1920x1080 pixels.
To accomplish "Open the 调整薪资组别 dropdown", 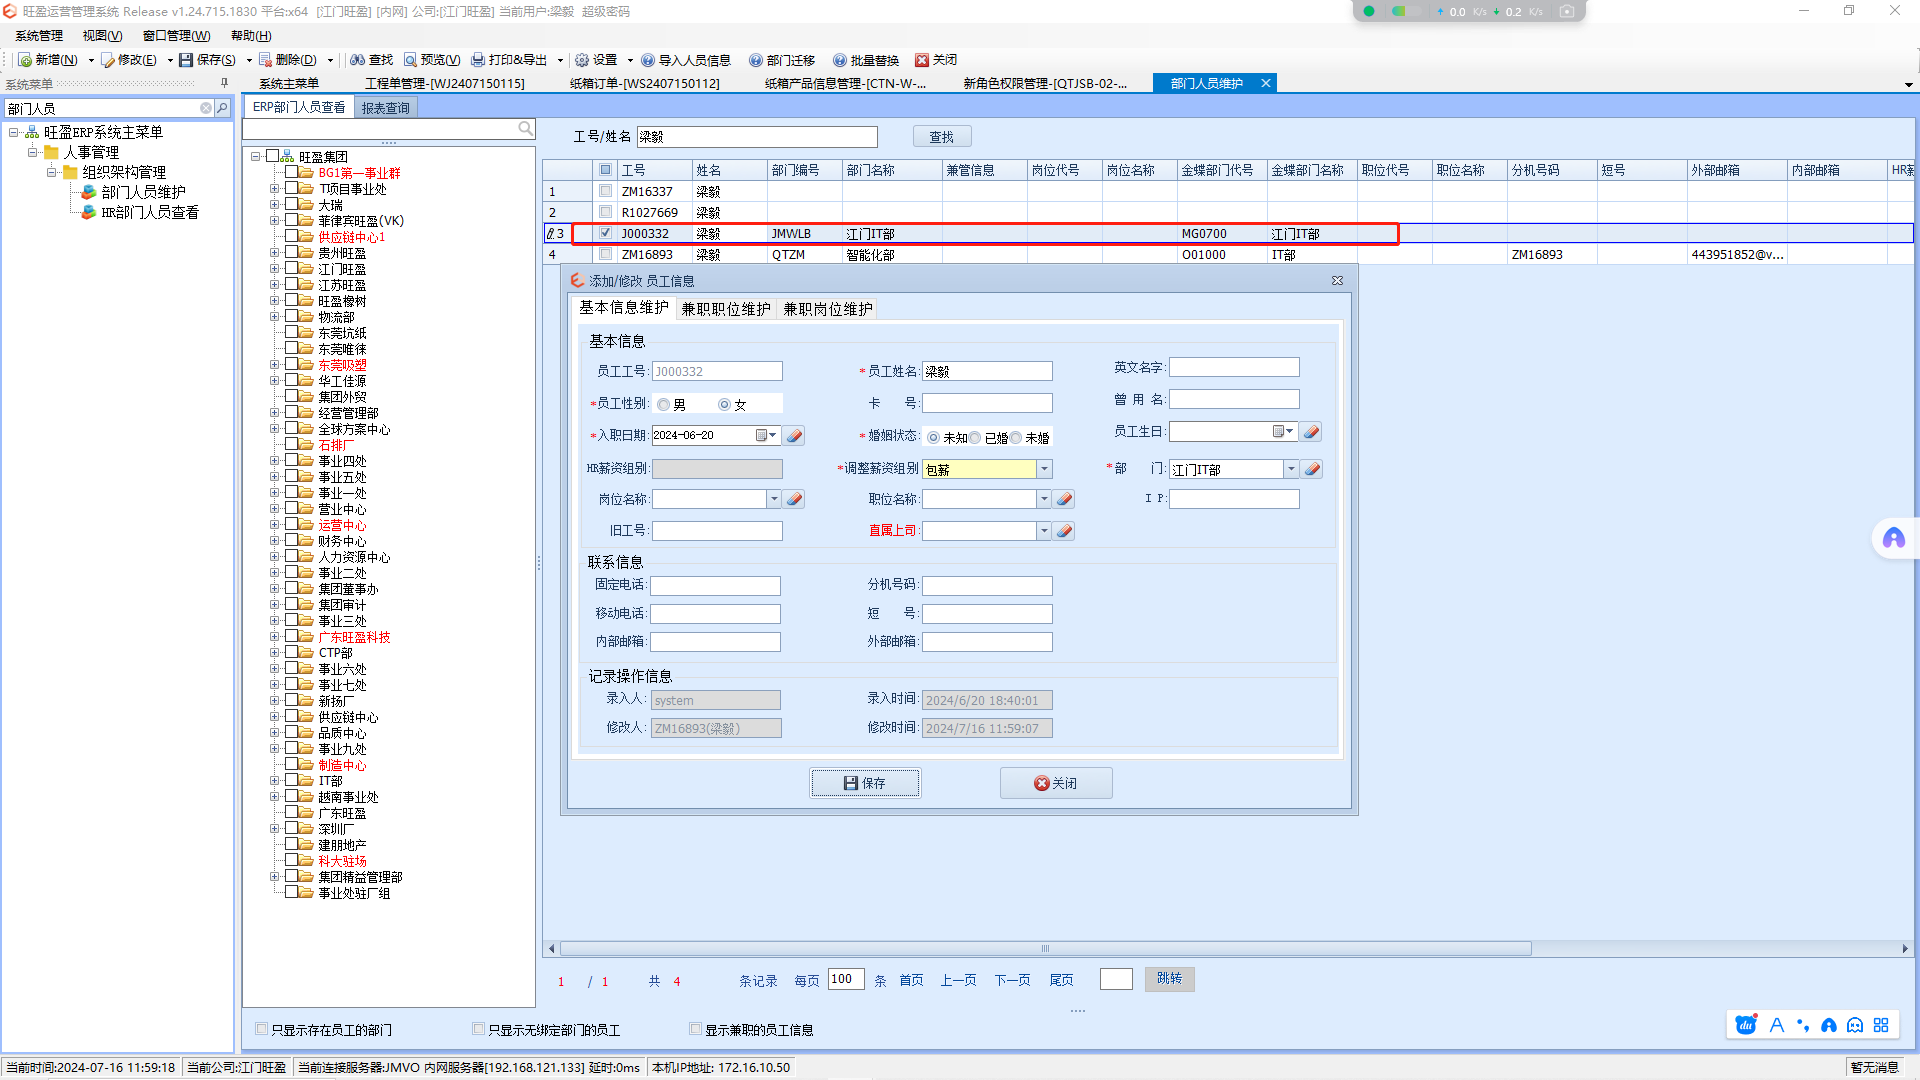I will [1044, 469].
